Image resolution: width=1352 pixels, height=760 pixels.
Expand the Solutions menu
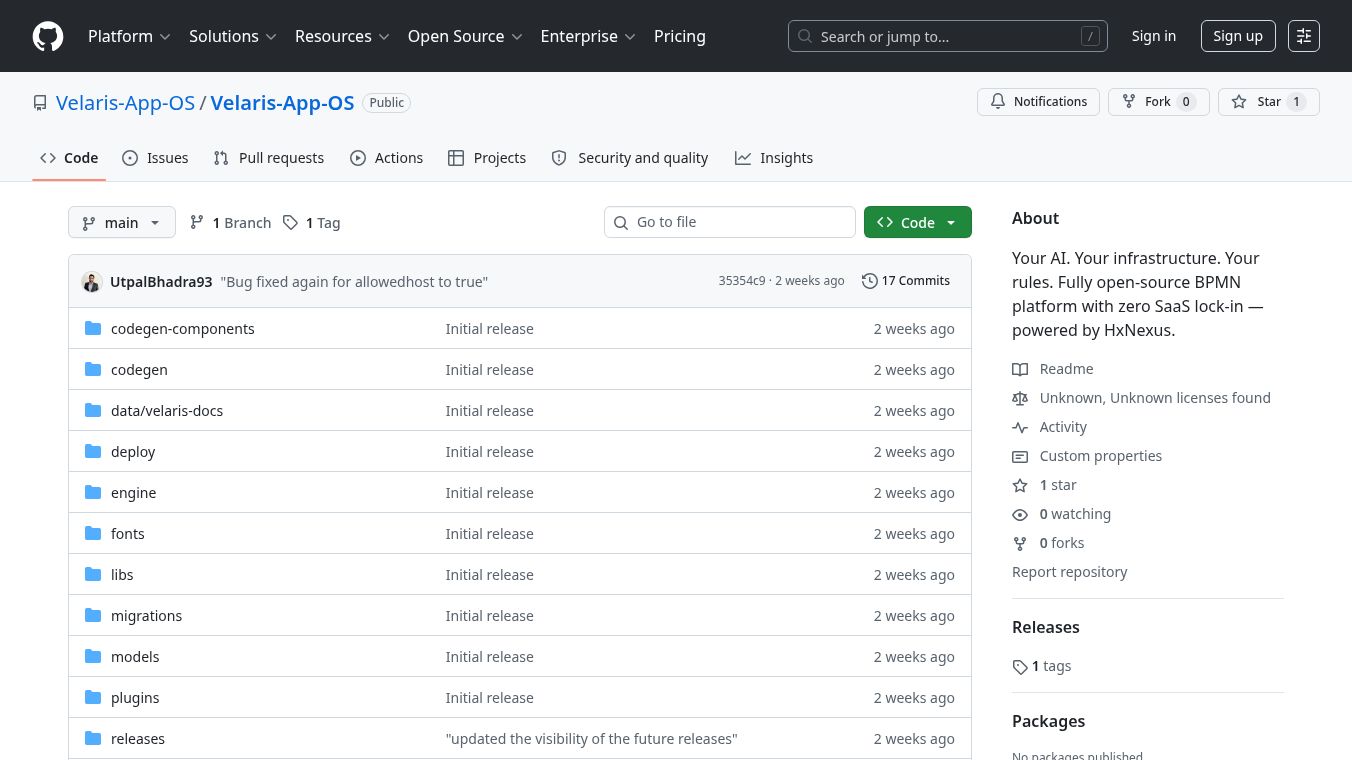click(233, 36)
